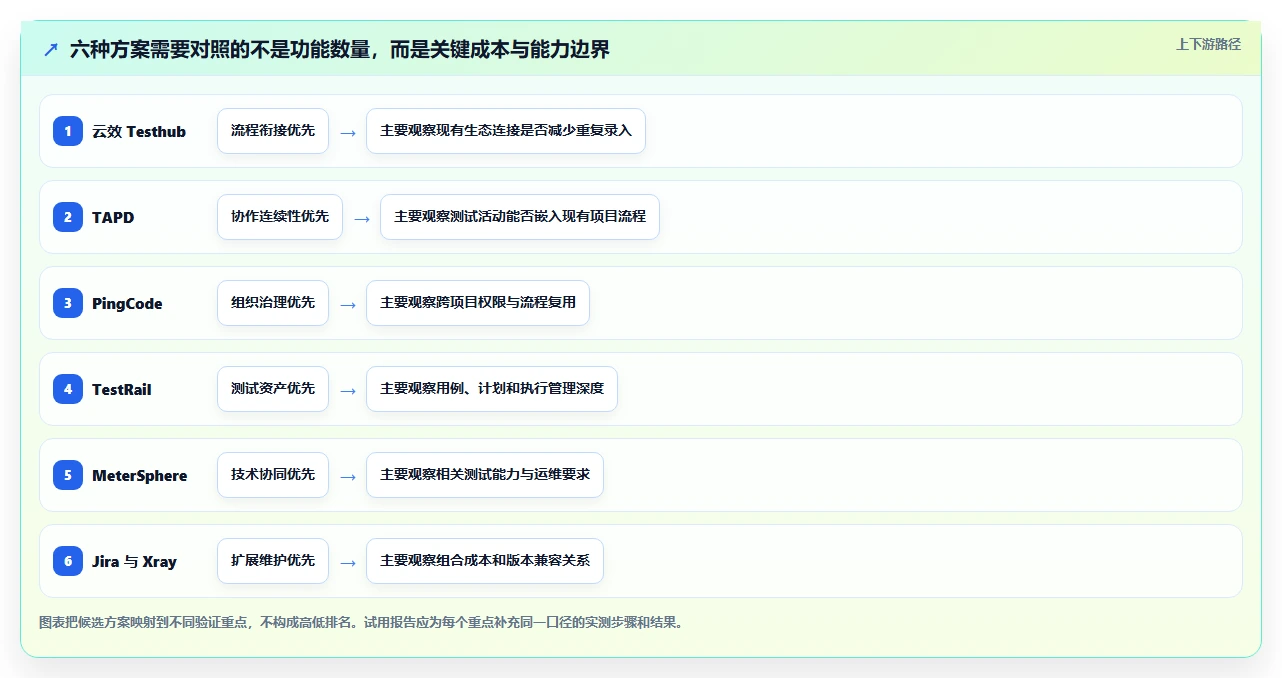Click the 协作连续性优先 chip

tap(280, 217)
